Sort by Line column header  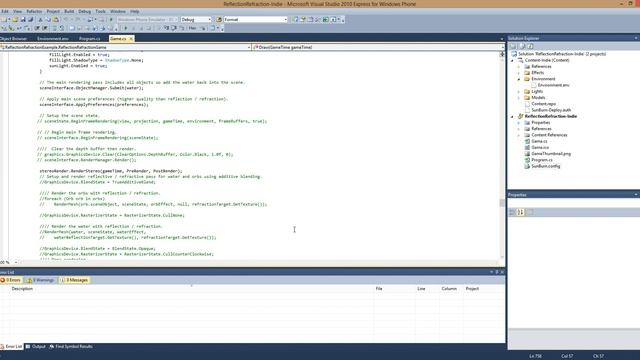coord(421,289)
